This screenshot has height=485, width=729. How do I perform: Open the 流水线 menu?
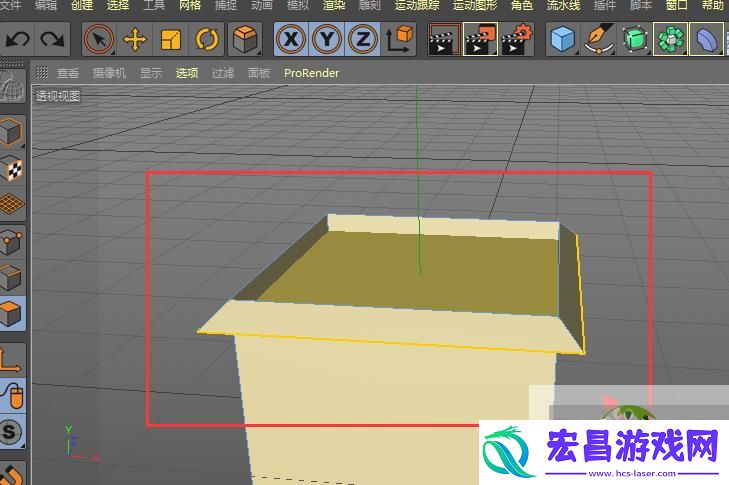[x=563, y=6]
